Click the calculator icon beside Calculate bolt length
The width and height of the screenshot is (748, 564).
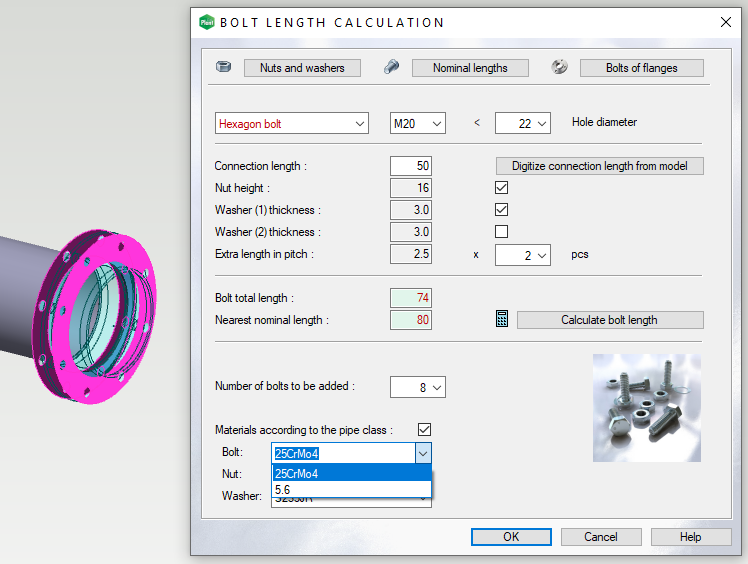(502, 320)
